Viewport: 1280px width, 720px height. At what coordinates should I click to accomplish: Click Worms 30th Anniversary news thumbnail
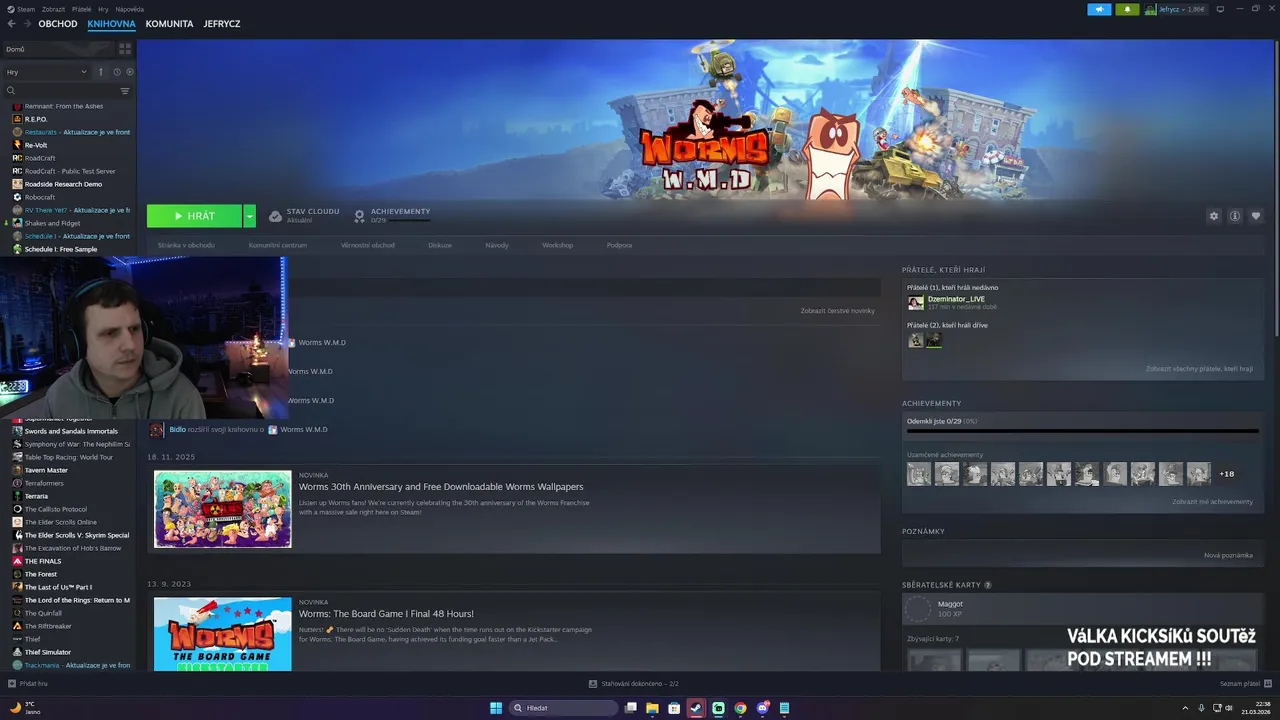point(222,509)
